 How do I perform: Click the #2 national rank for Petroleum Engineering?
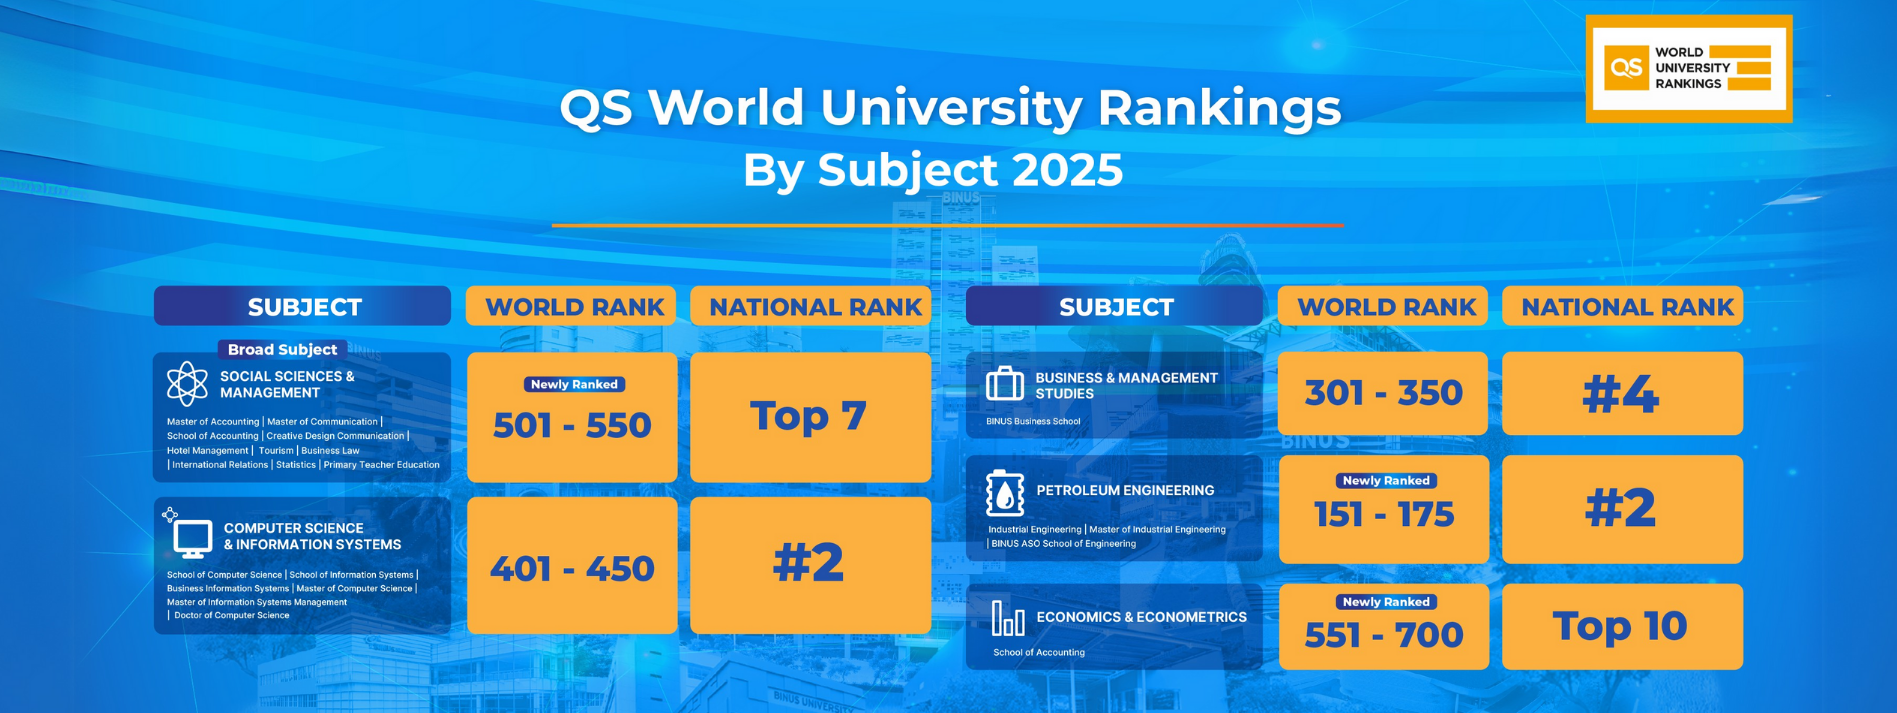coord(1623,509)
